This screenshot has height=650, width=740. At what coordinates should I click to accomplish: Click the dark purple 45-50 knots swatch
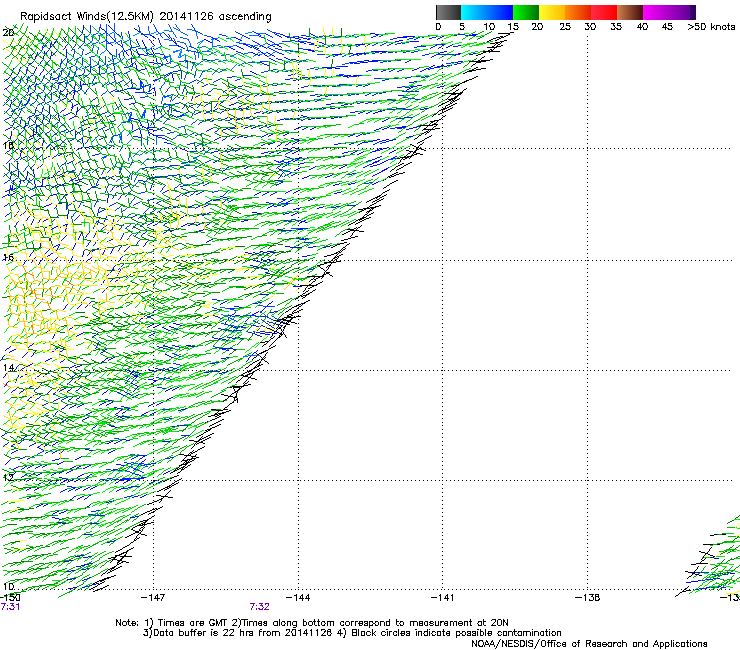pyautogui.click(x=682, y=12)
